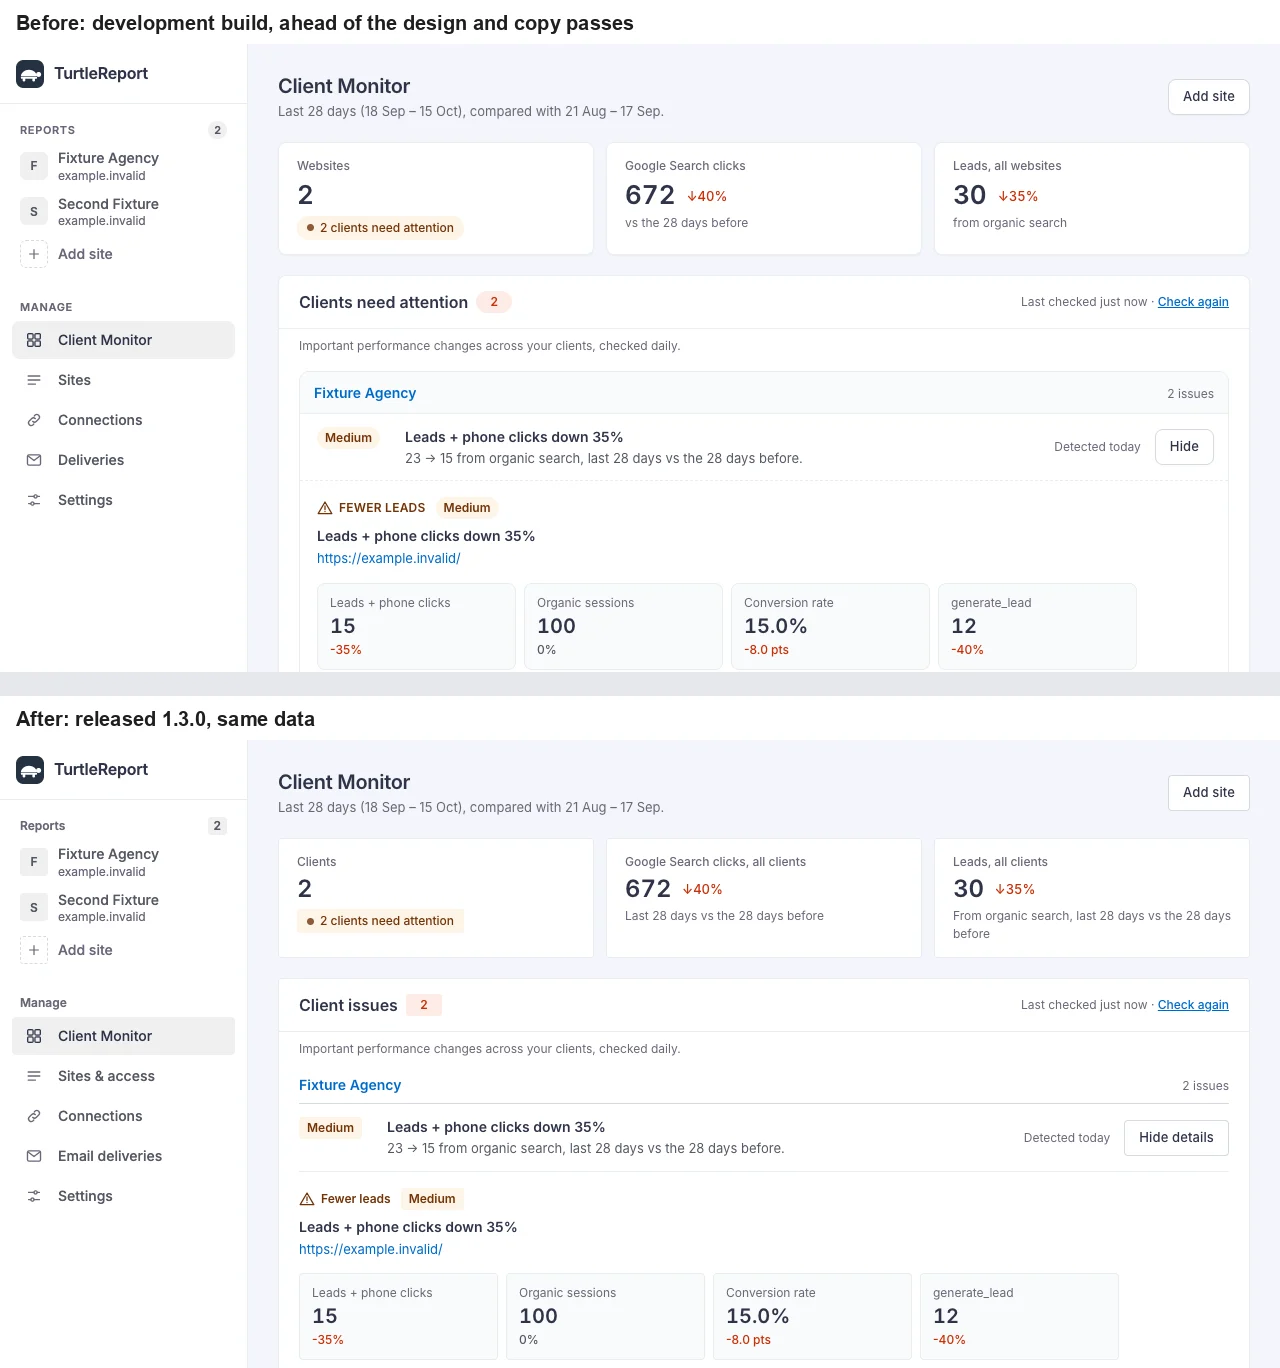Click the Connections chain-link icon in After panel
The height and width of the screenshot is (1368, 1280).
point(34,1116)
